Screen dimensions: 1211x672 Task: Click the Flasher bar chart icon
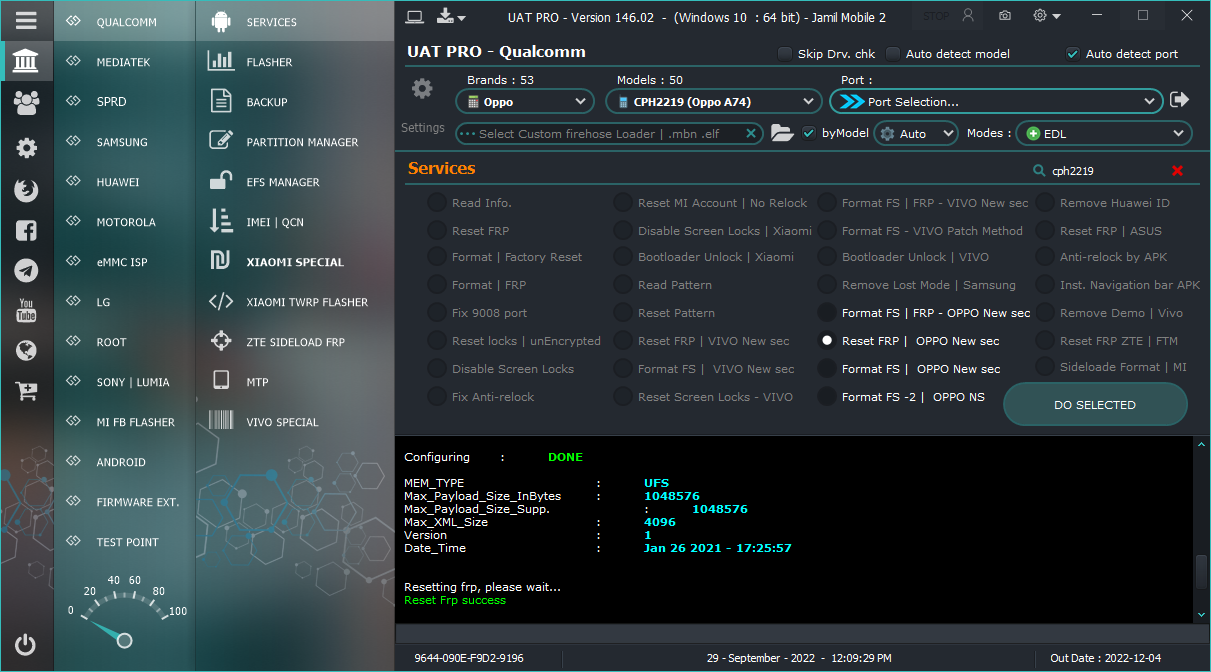pyautogui.click(x=221, y=61)
